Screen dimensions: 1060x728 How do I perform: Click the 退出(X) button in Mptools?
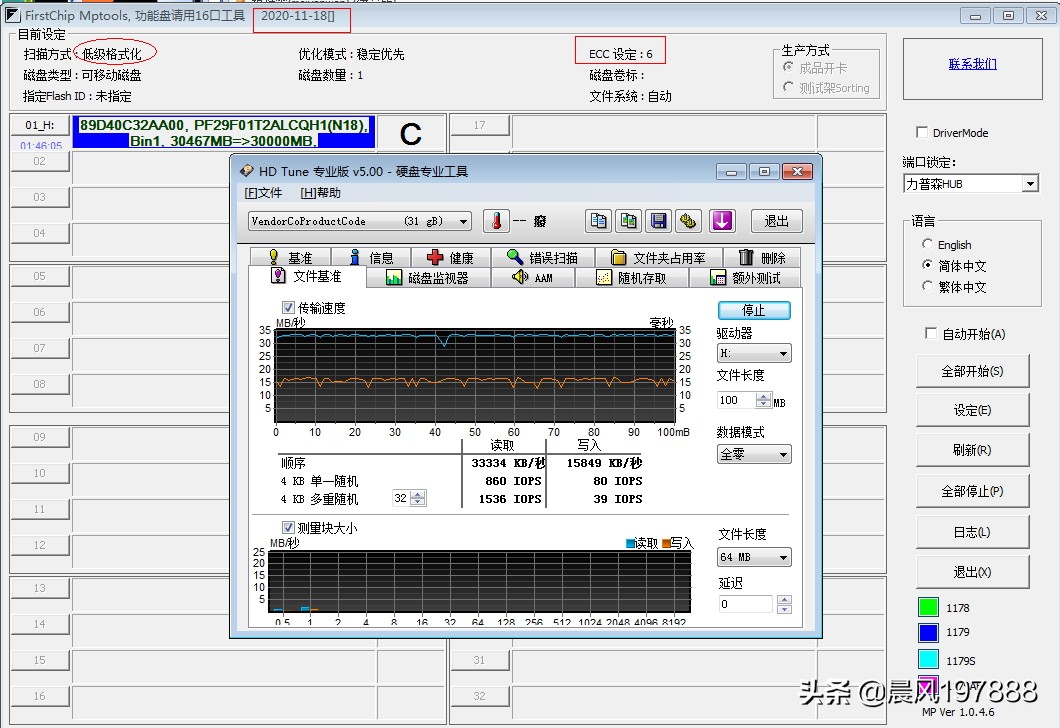(972, 573)
